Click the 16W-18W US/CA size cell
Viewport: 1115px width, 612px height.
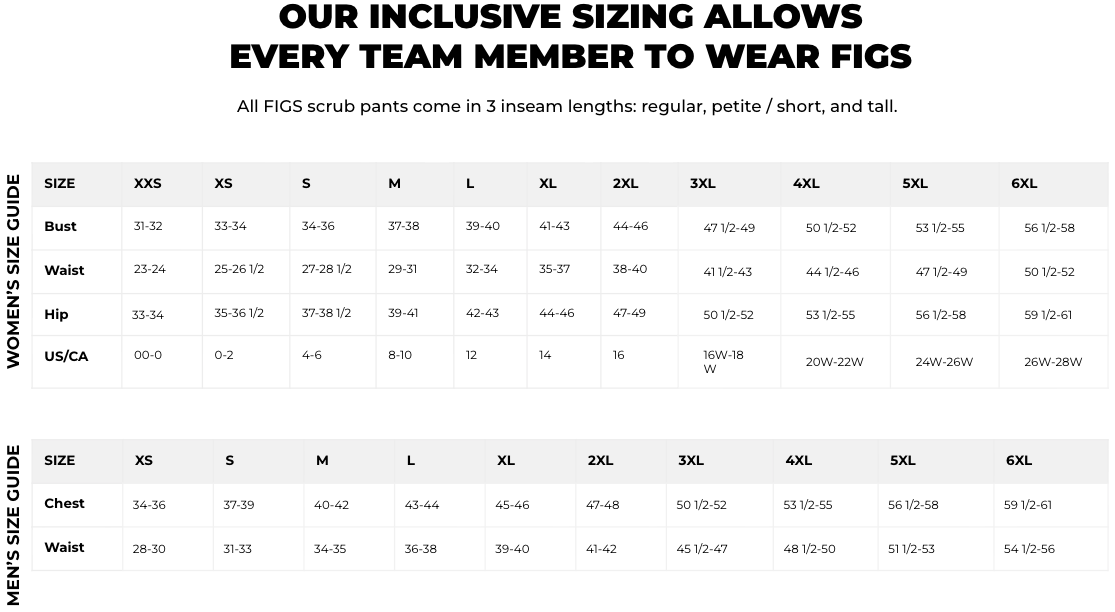723,362
